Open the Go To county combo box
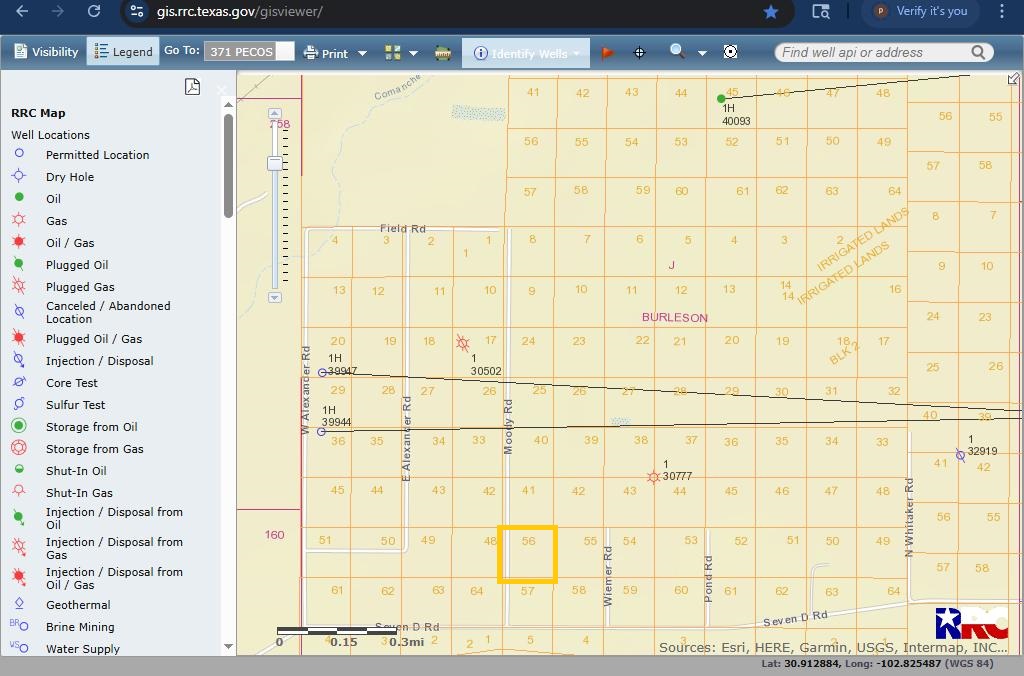Viewport: 1024px width, 676px height. 249,52
